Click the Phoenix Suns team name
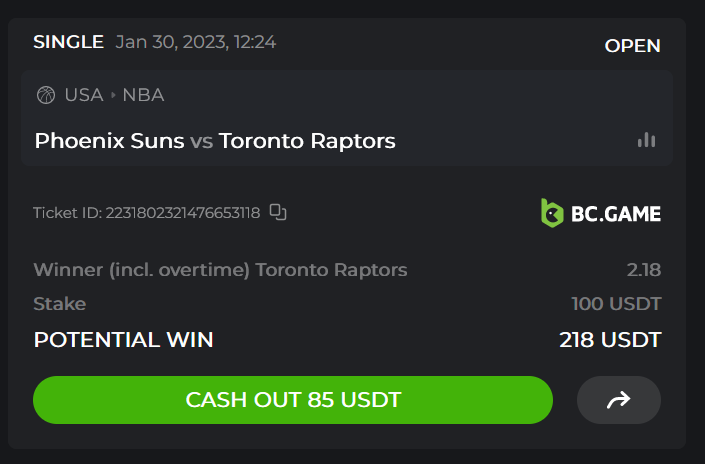The height and width of the screenshot is (464, 705). click(109, 141)
